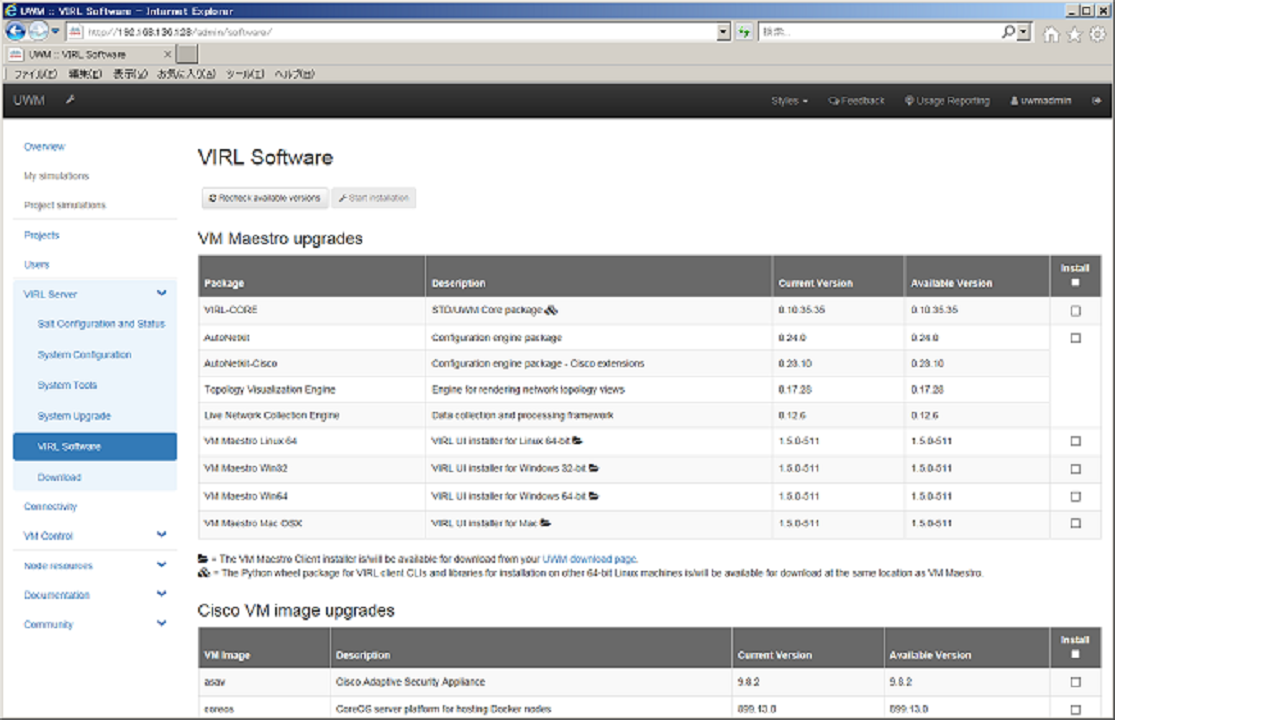
Task: Check Install for VM Maestro Mac OSX
Action: coord(1076,523)
